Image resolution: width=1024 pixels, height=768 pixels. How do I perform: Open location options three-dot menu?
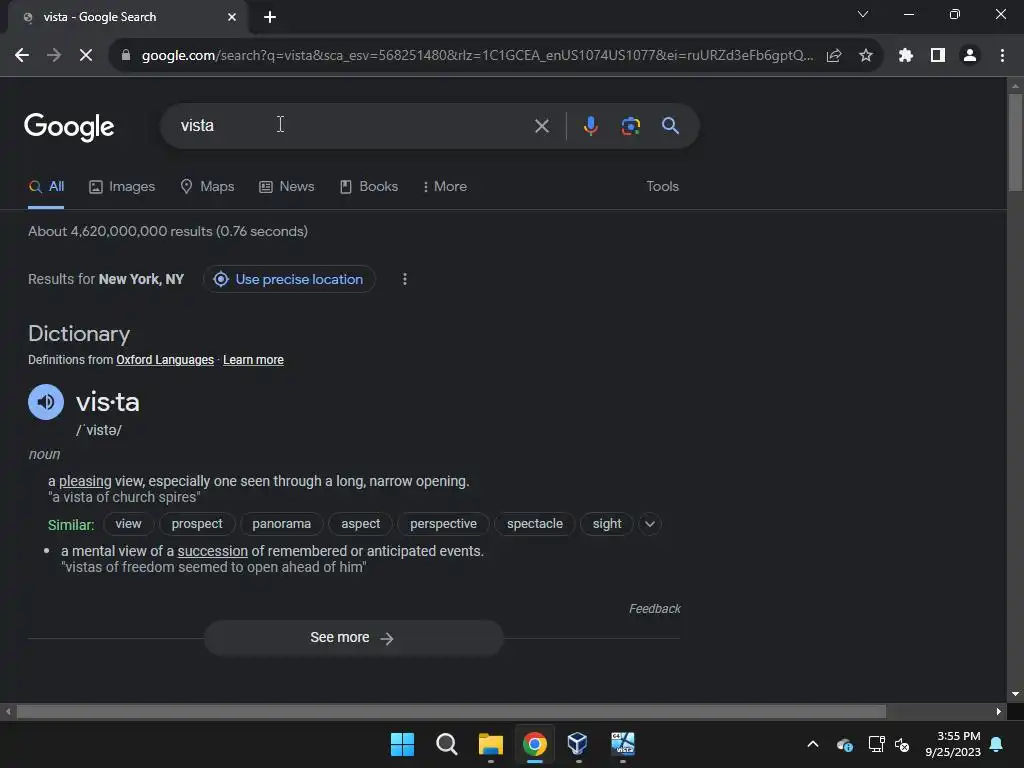coord(405,279)
